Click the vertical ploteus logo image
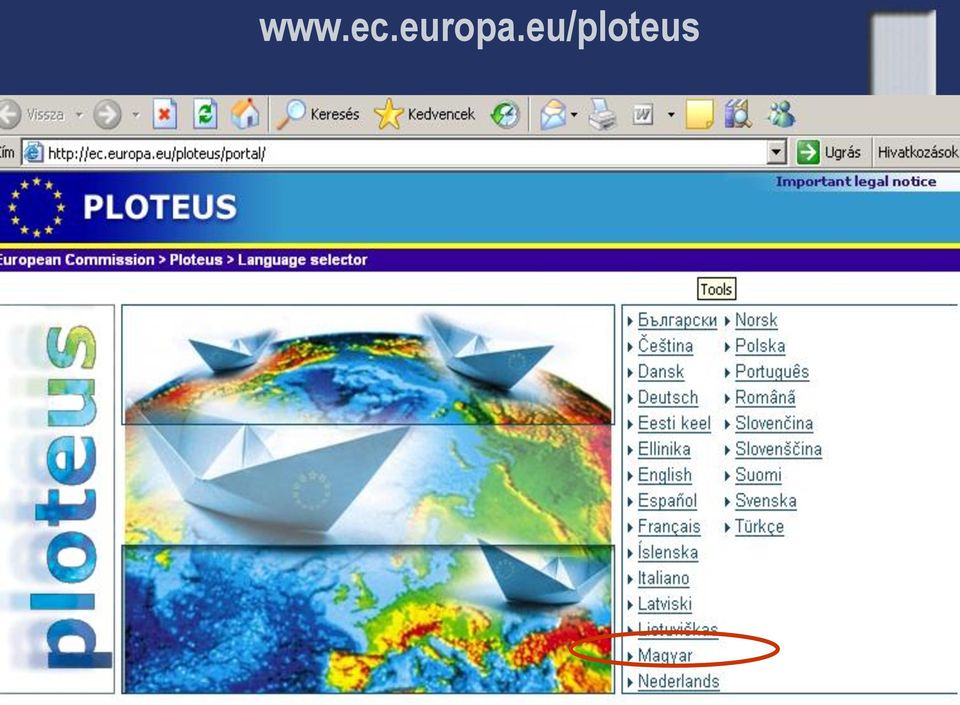960x705 pixels. [57, 498]
